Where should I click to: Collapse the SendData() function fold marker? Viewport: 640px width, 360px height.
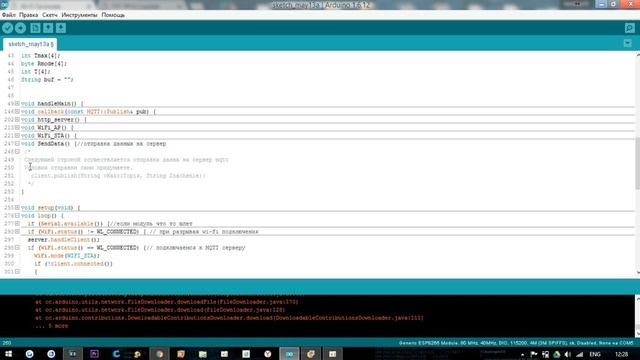tap(18, 143)
